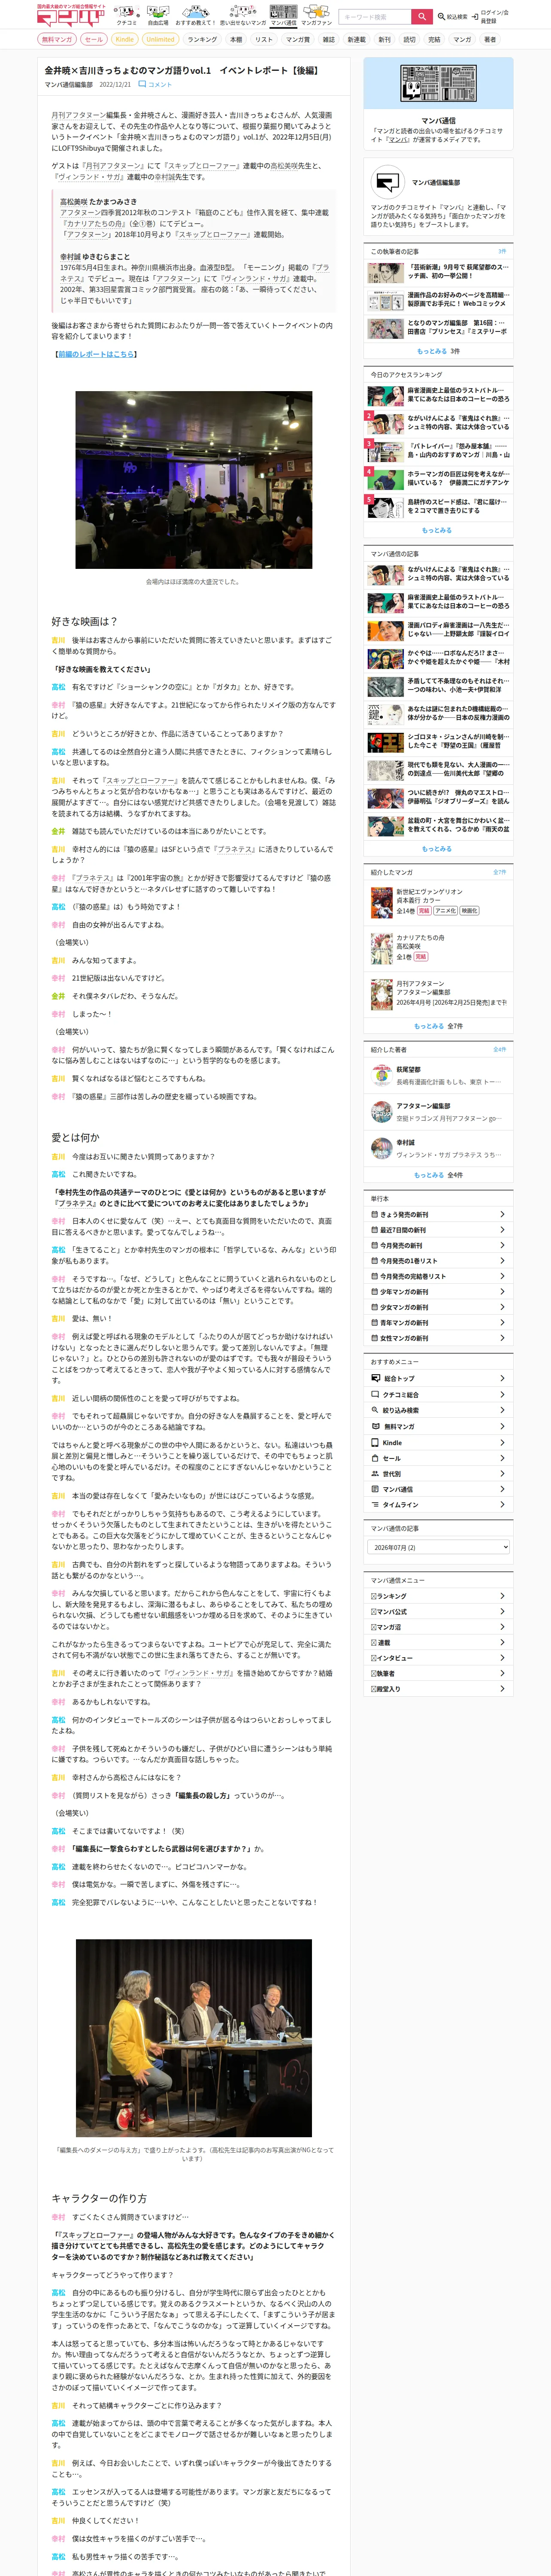Open the マンバ通信編集部 author link under title
The height and width of the screenshot is (2576, 551).
point(69,85)
